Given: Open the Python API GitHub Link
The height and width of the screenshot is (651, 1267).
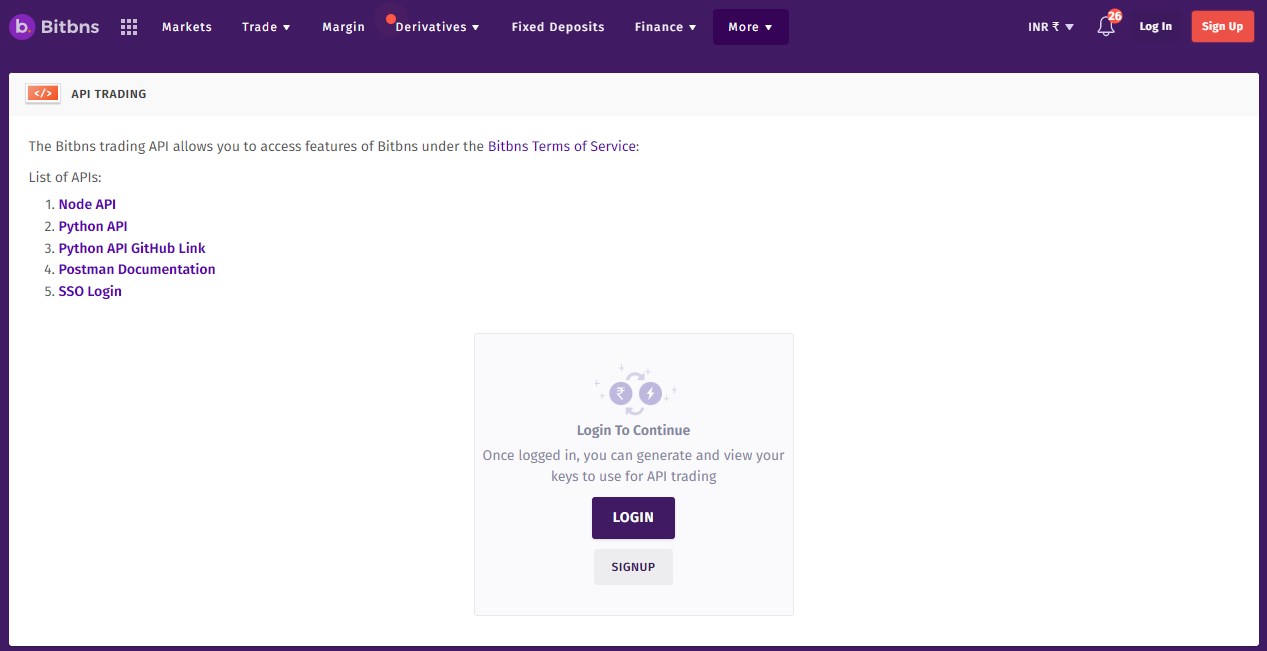Looking at the screenshot, I should 132,248.
